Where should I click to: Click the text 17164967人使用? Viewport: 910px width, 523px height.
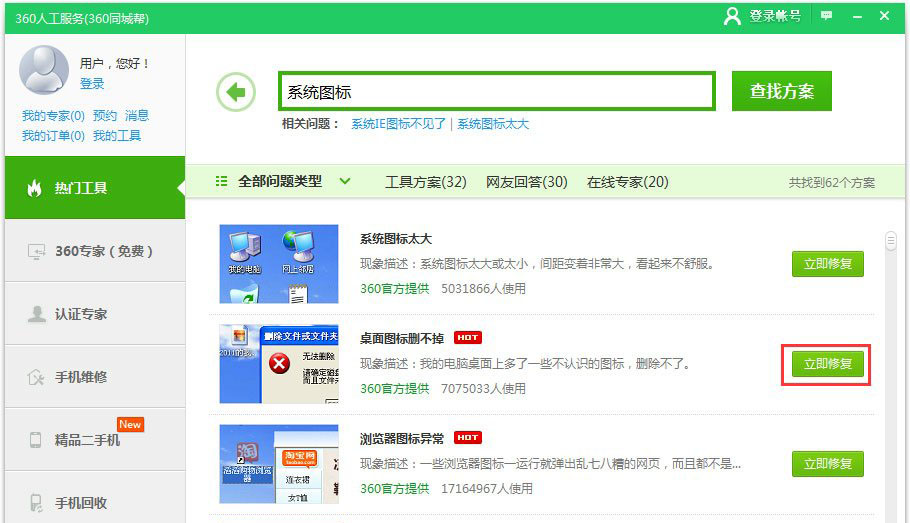point(486,488)
